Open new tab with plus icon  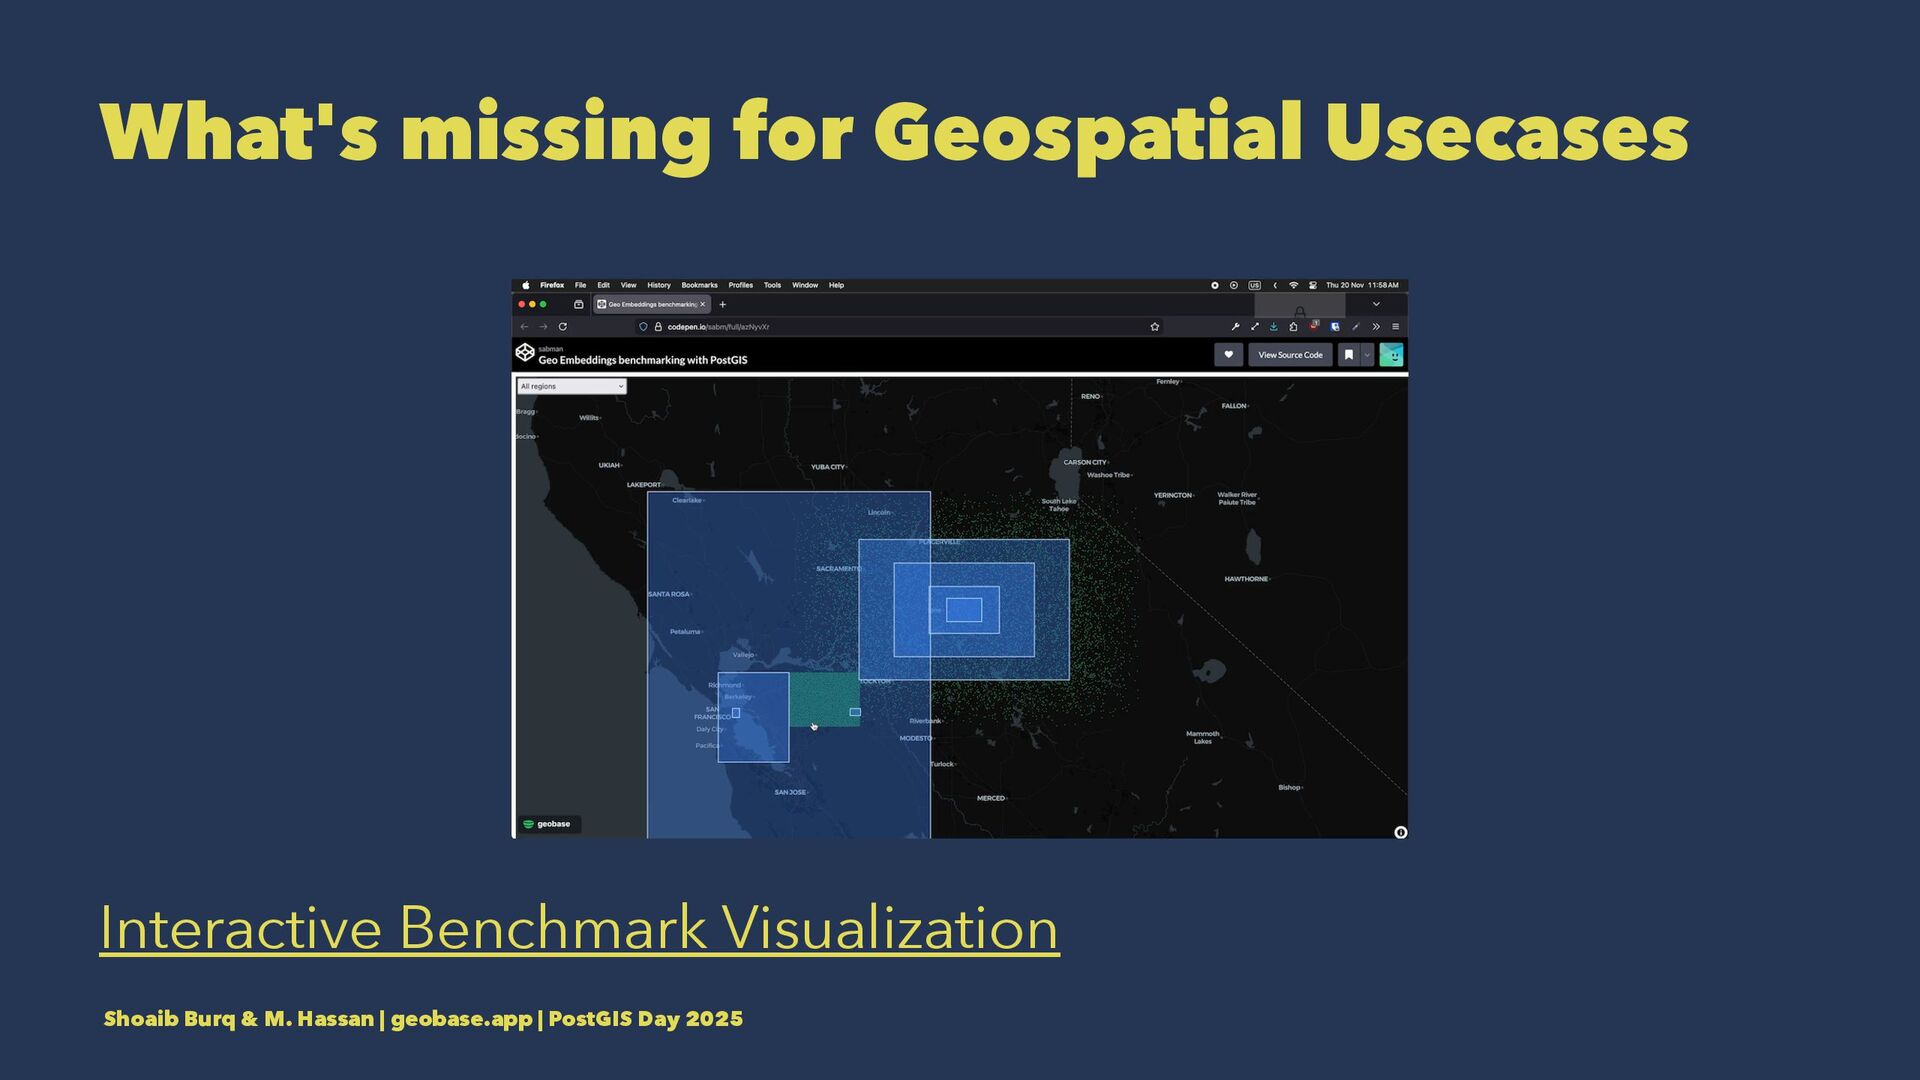click(x=723, y=305)
